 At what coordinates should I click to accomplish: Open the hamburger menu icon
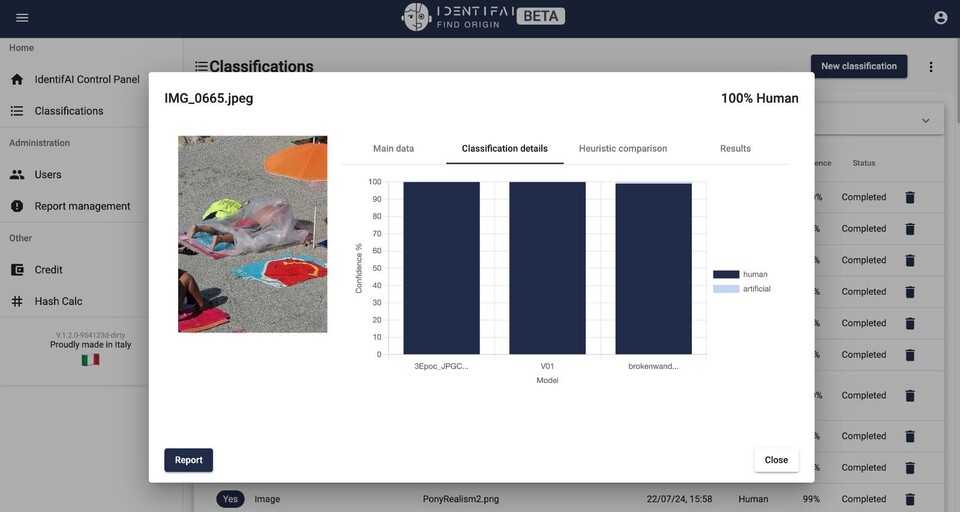(22, 18)
